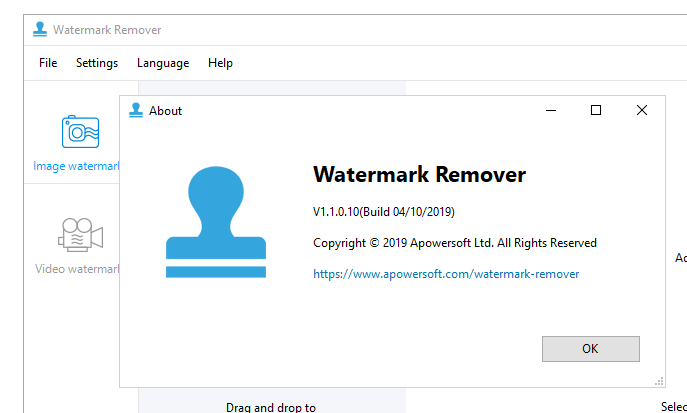
Task: Open the Language menu
Action: coord(163,63)
